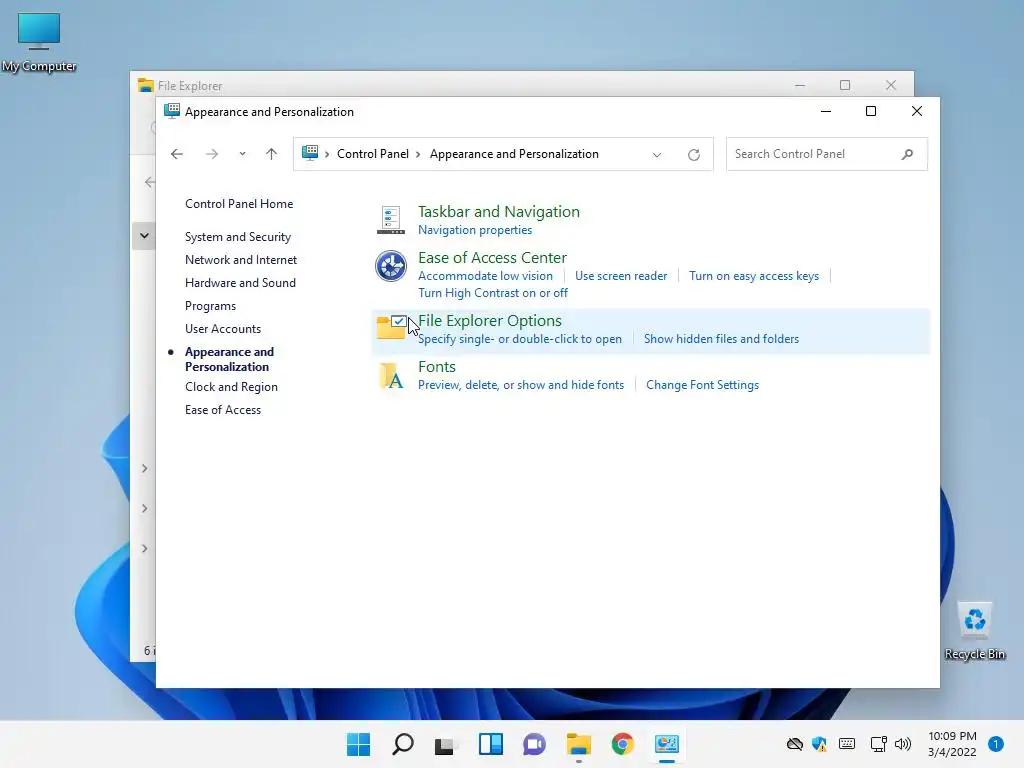Open the Taskbar and Navigation icon
Screen dimensions: 1024x768
391,219
